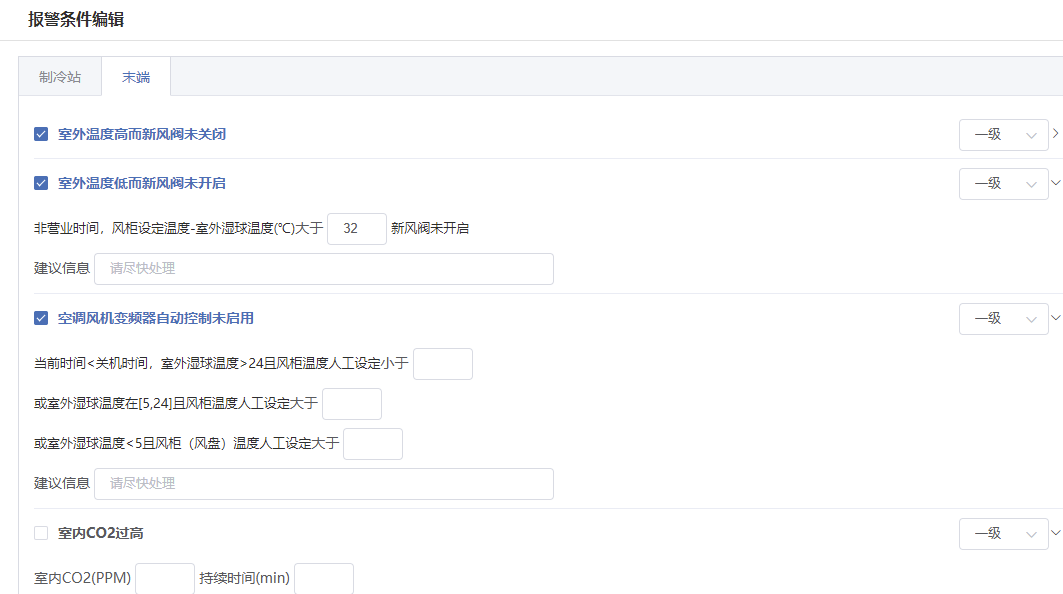The height and width of the screenshot is (594, 1063).
Task: Click the 室内CO2过高 title
Action: [x=100, y=533]
